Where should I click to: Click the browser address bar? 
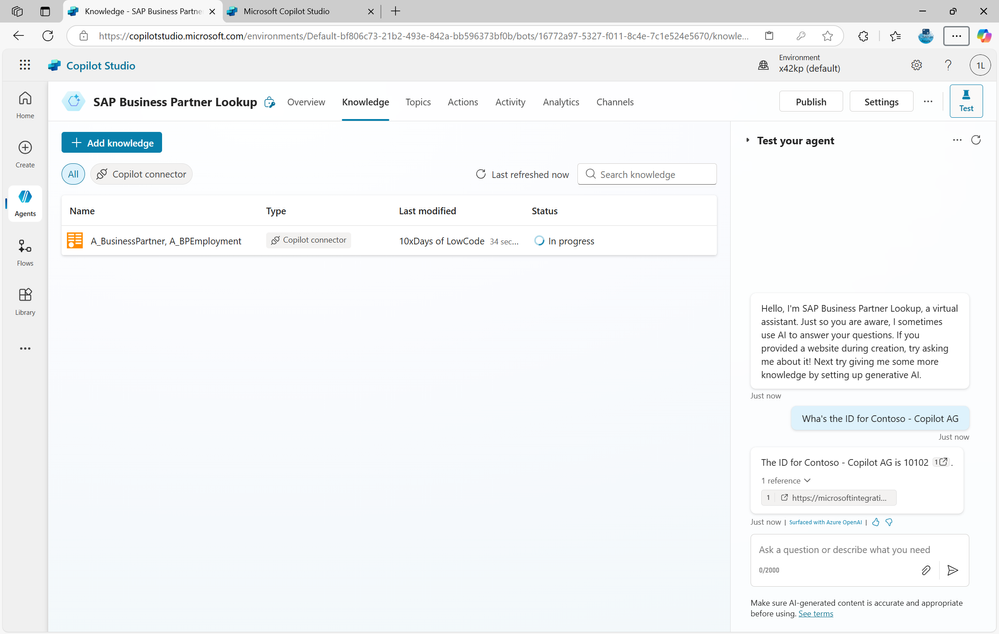point(423,36)
